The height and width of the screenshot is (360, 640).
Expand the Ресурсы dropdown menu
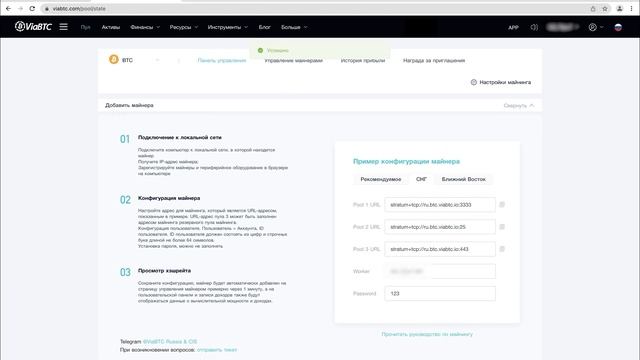[184, 27]
